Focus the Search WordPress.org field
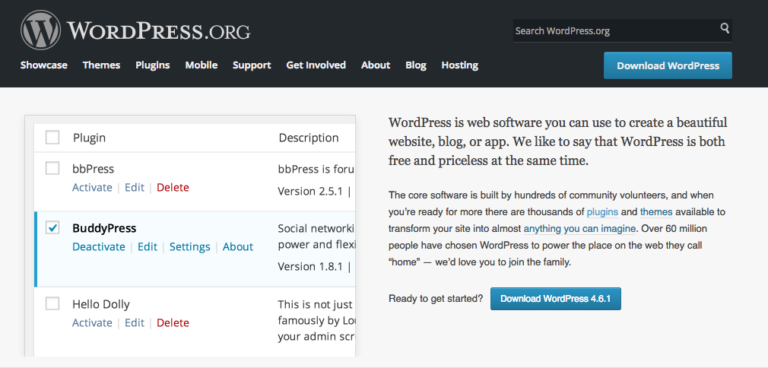 [615, 31]
